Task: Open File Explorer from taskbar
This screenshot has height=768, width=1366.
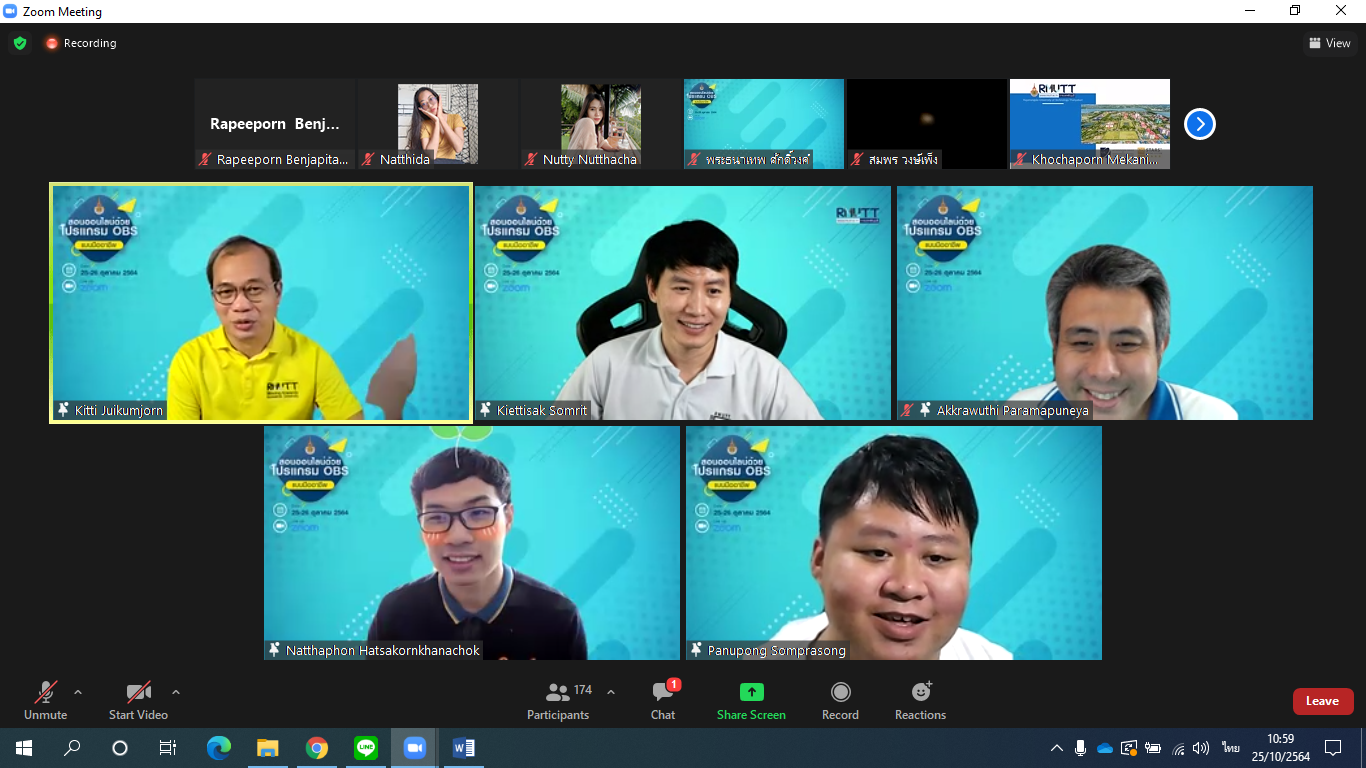Action: tap(267, 748)
